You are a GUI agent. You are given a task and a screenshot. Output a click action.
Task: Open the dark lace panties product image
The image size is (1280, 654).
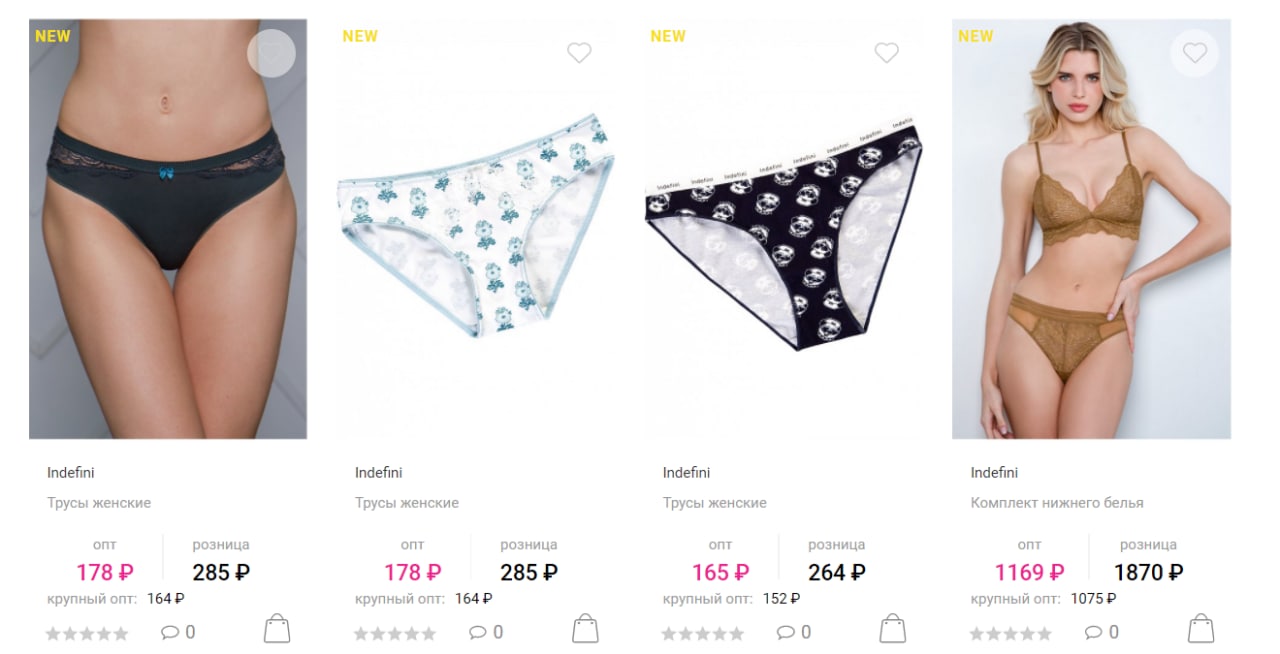click(168, 229)
